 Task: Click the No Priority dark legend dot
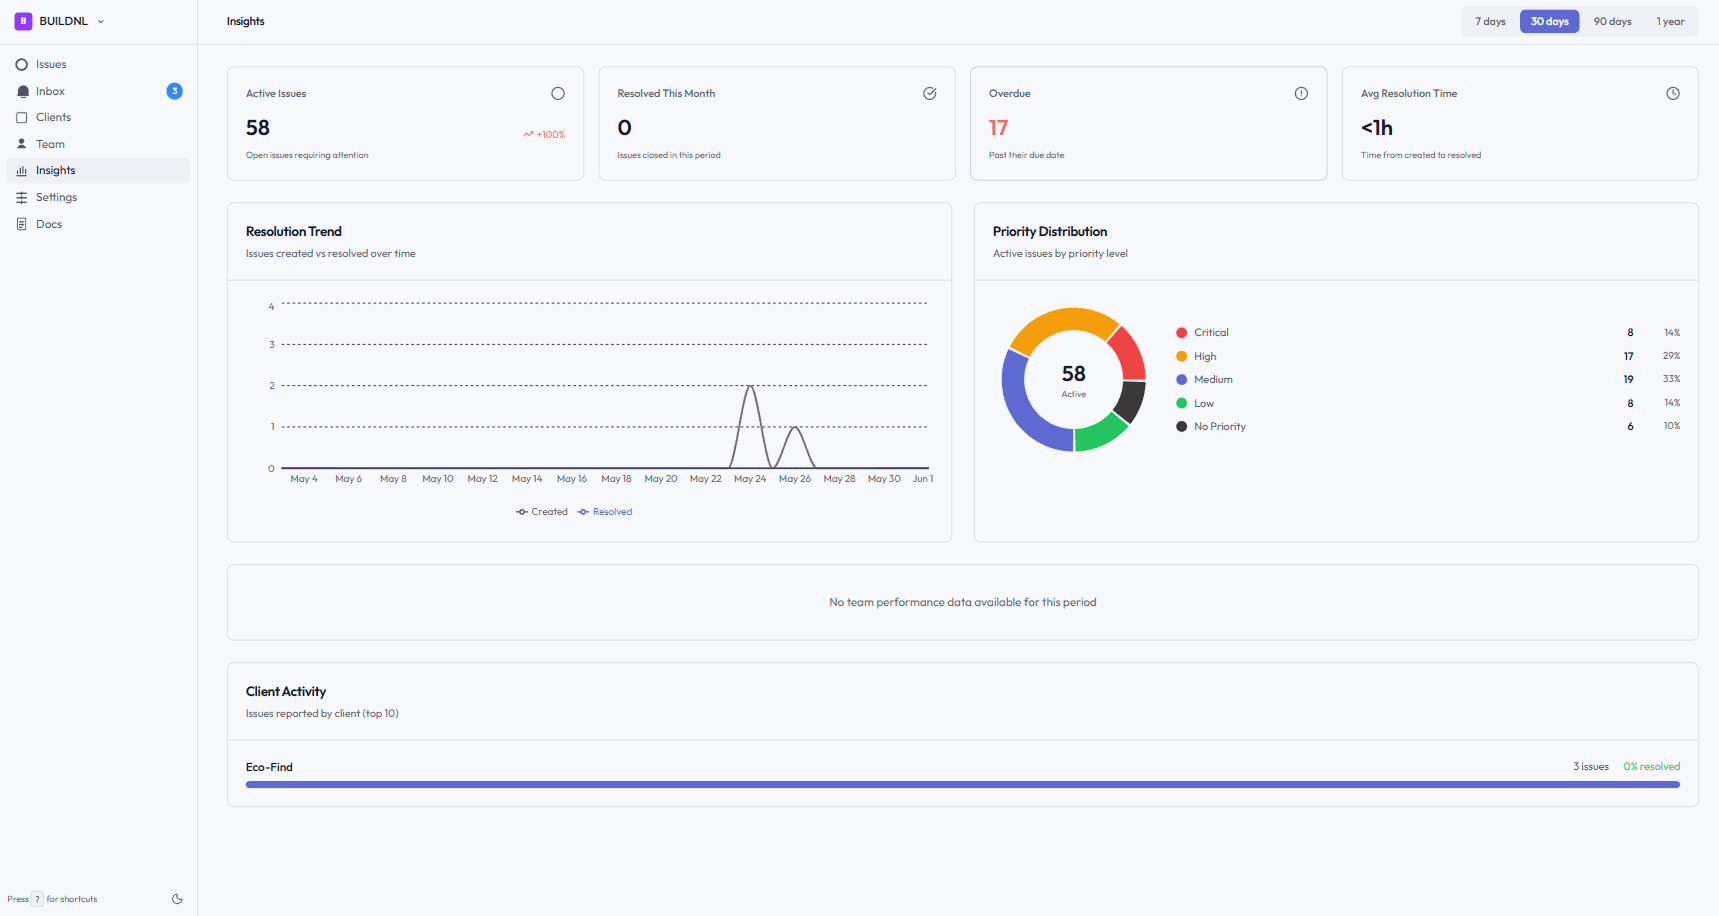1182,427
